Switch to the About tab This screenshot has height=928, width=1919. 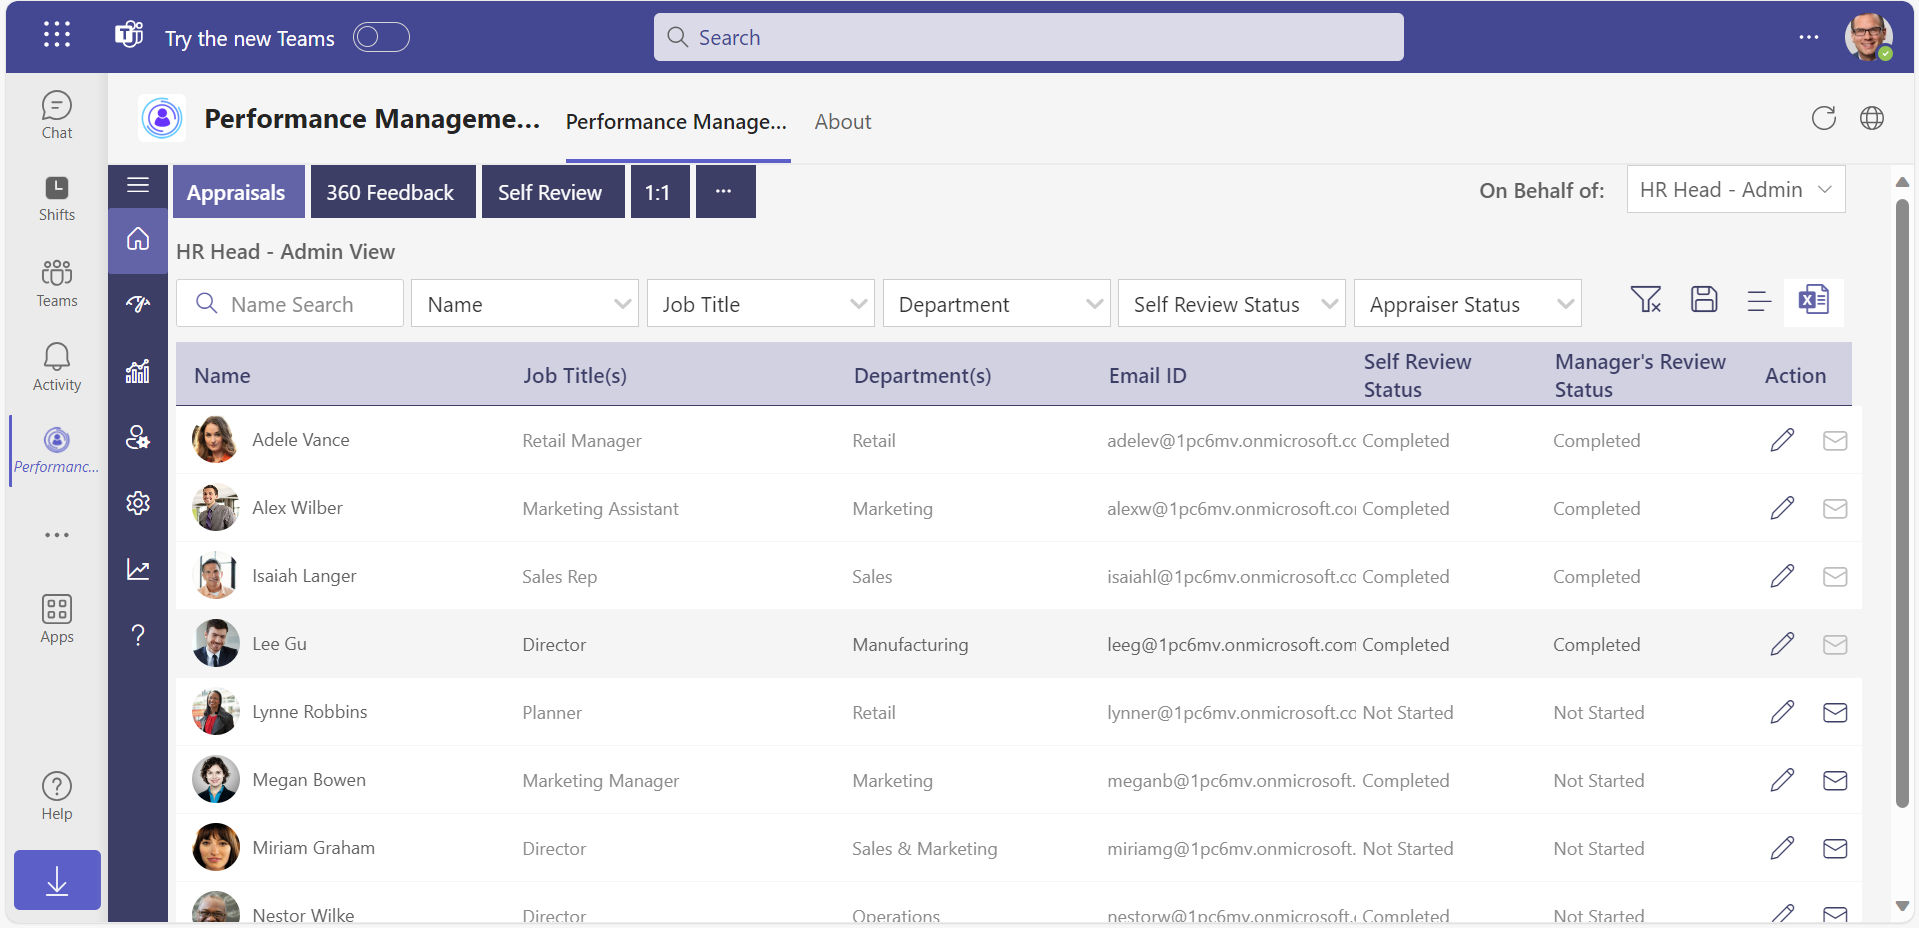coord(843,122)
